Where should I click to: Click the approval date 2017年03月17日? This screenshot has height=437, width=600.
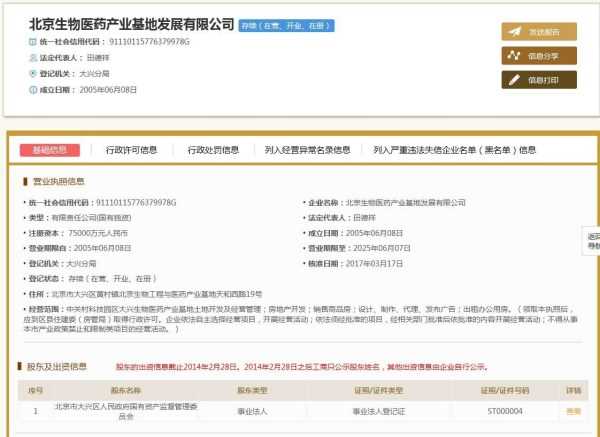point(374,264)
